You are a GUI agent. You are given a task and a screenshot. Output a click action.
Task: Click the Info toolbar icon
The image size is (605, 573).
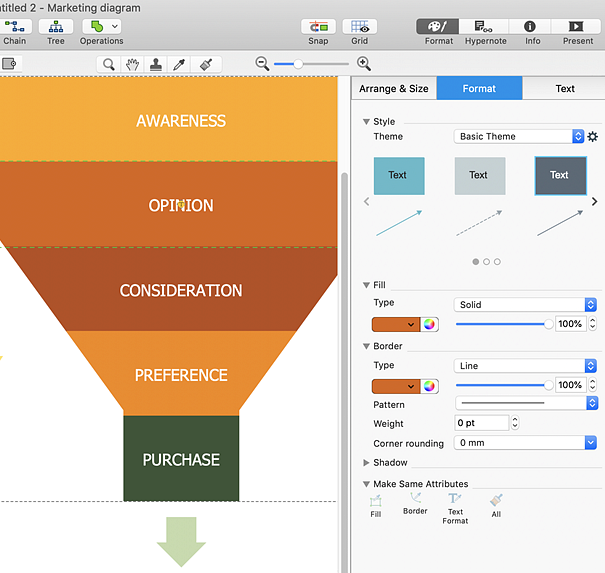pos(530,27)
